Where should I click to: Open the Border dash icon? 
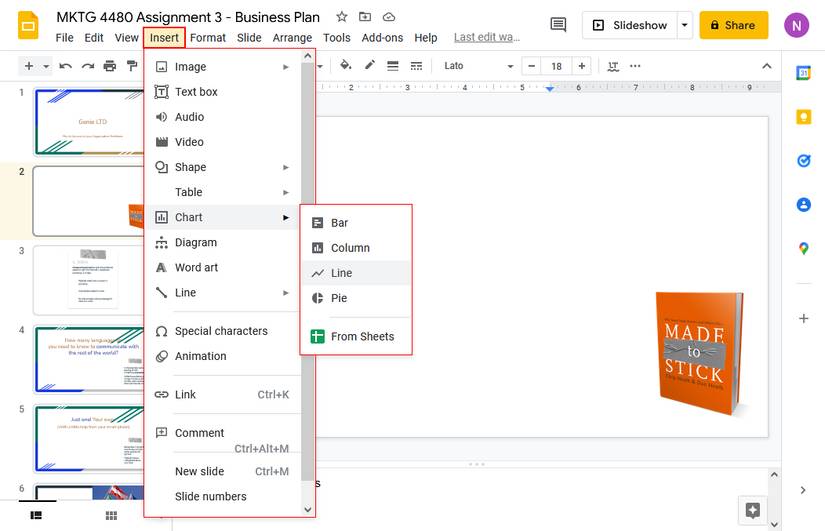pyautogui.click(x=416, y=66)
